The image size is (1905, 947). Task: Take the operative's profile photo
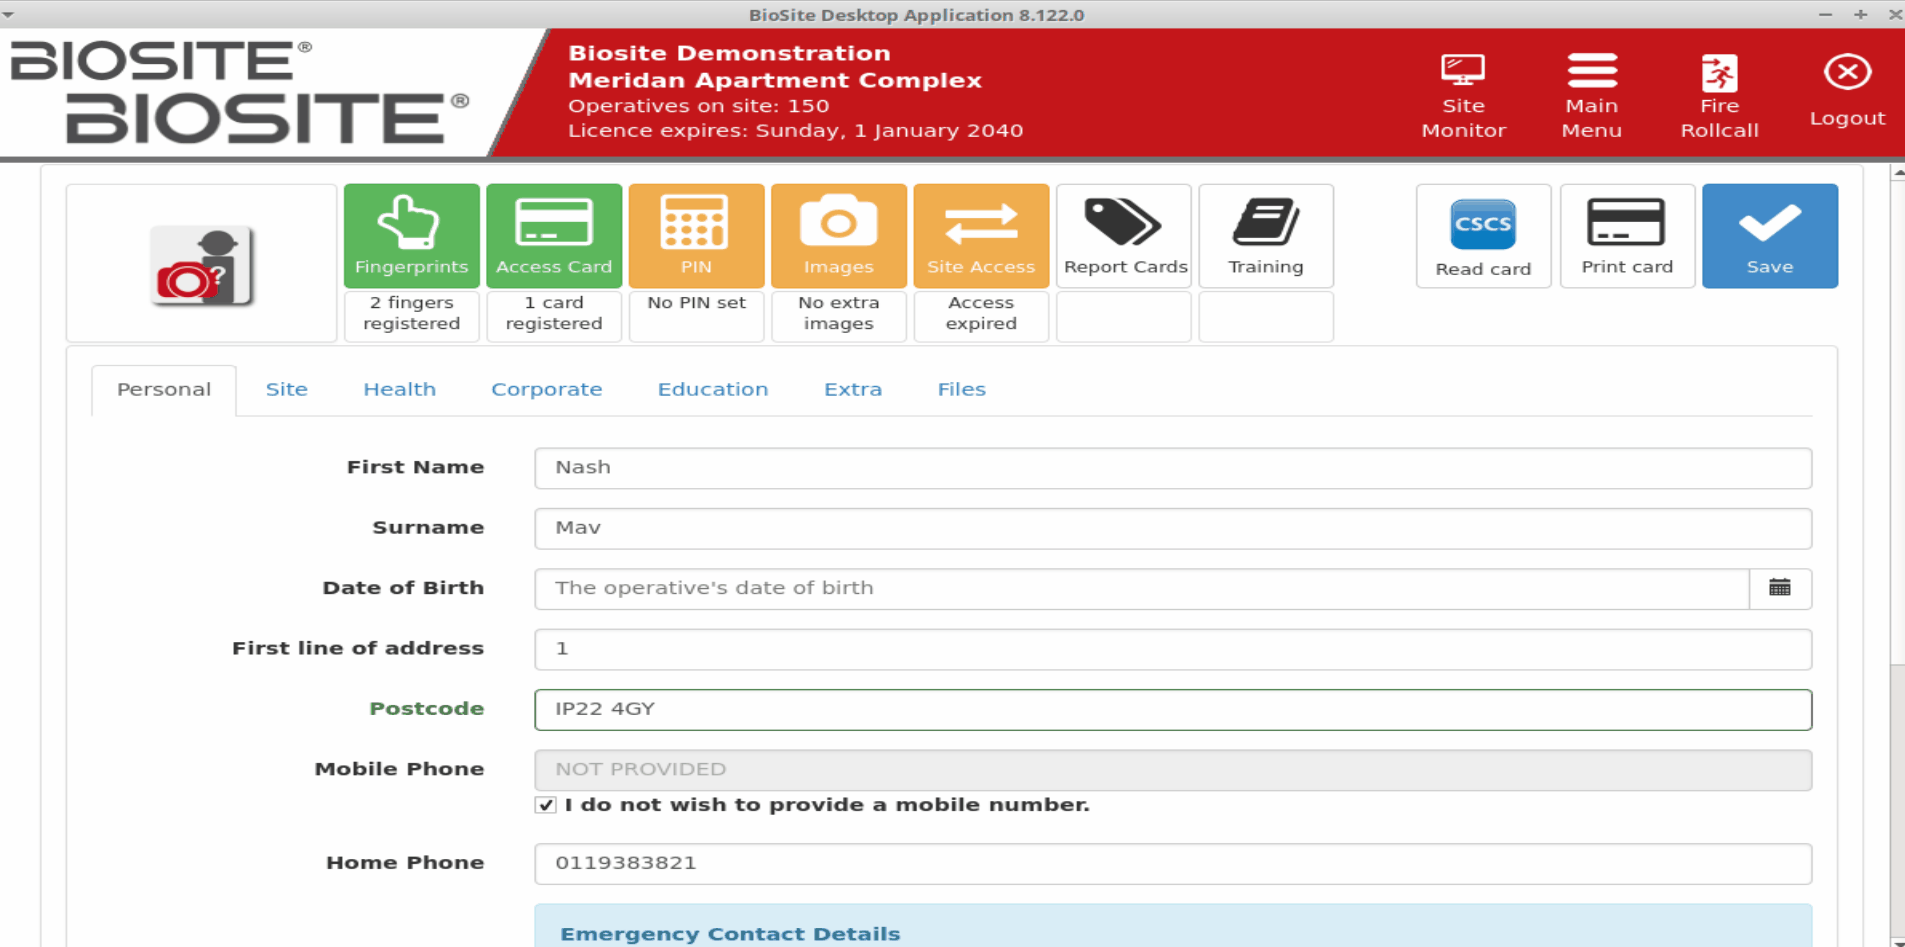click(202, 265)
